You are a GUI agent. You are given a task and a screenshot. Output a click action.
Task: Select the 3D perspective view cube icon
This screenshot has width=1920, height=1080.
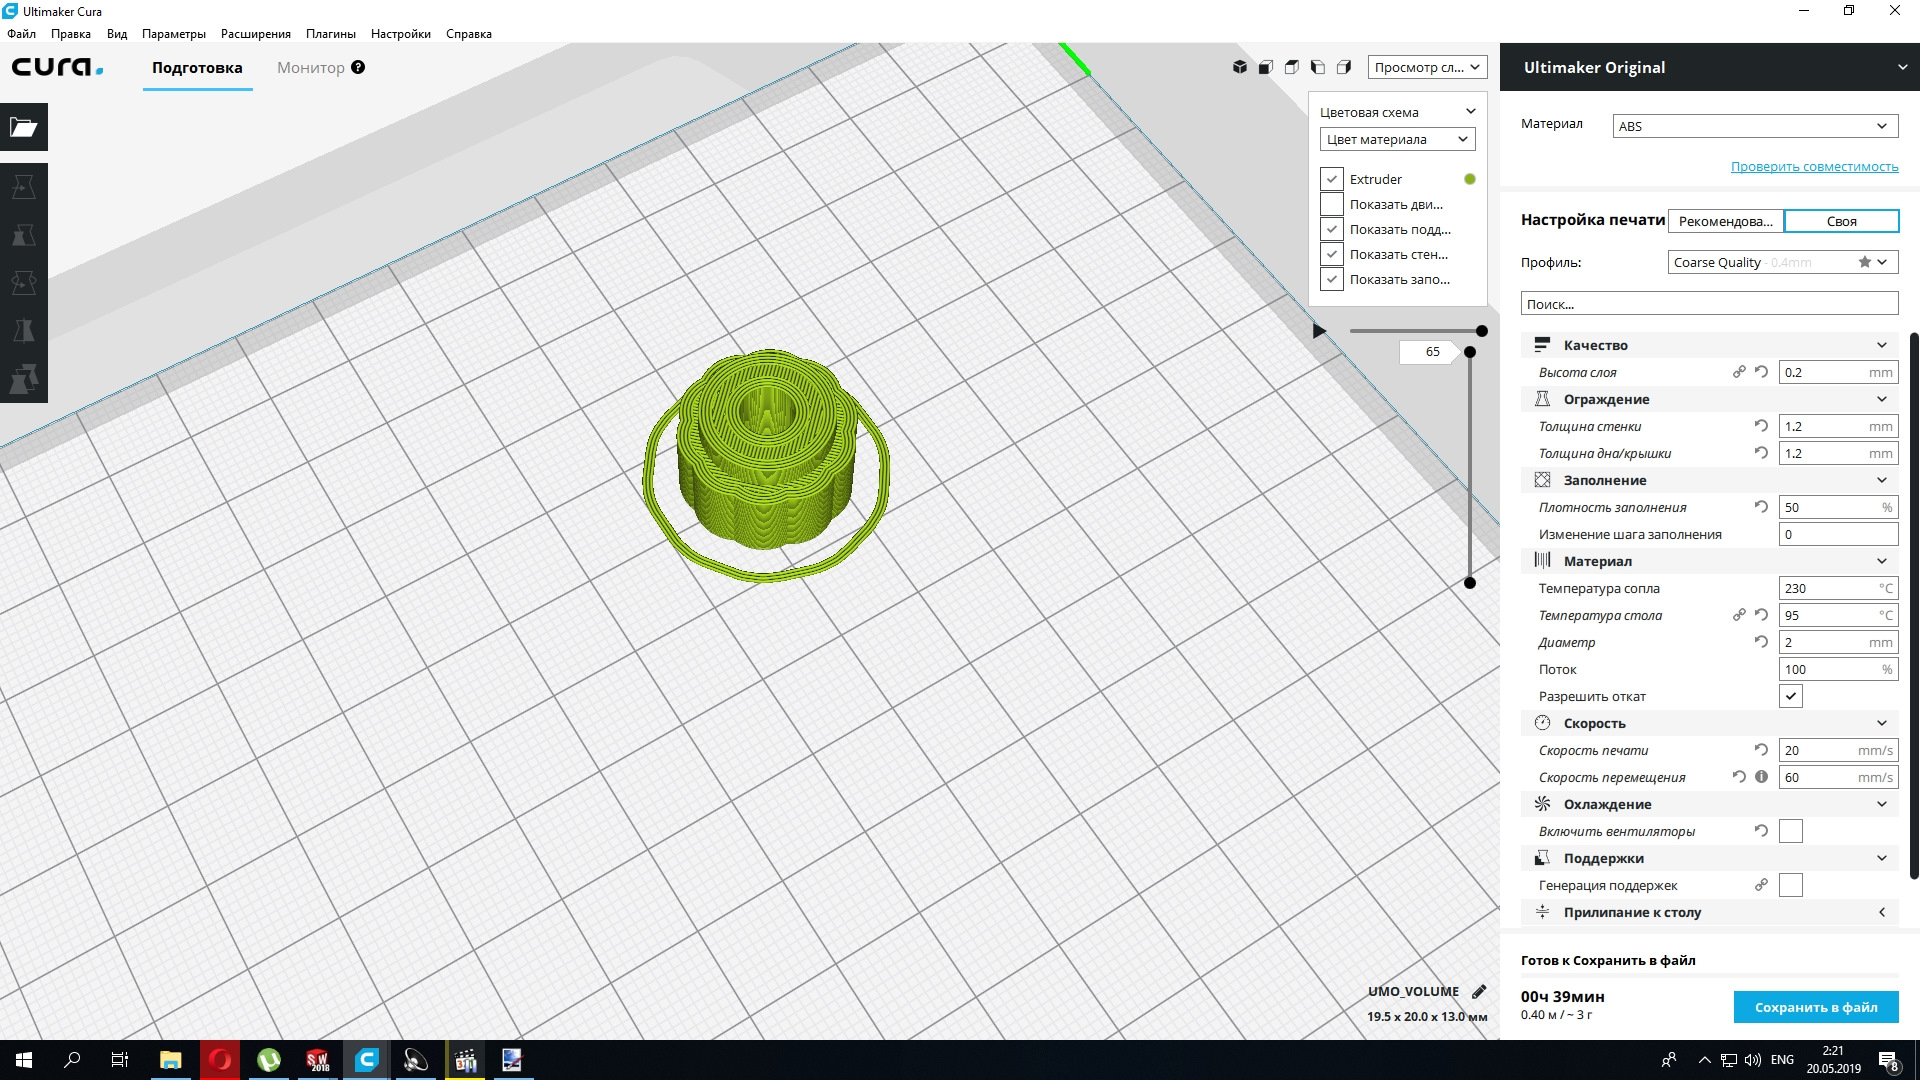click(1240, 67)
